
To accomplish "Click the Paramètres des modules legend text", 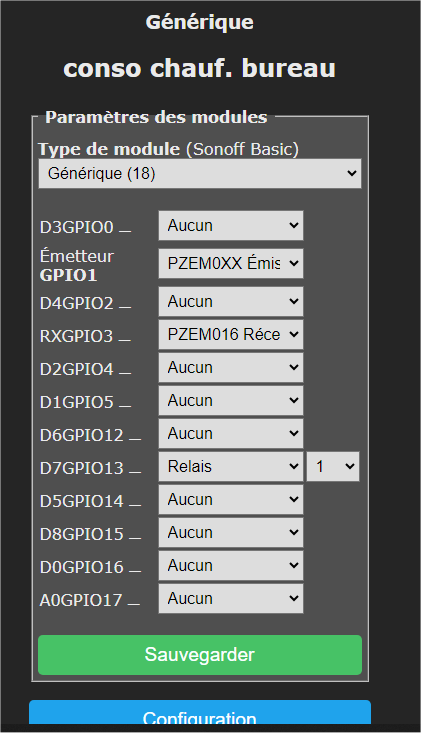I will [157, 117].
